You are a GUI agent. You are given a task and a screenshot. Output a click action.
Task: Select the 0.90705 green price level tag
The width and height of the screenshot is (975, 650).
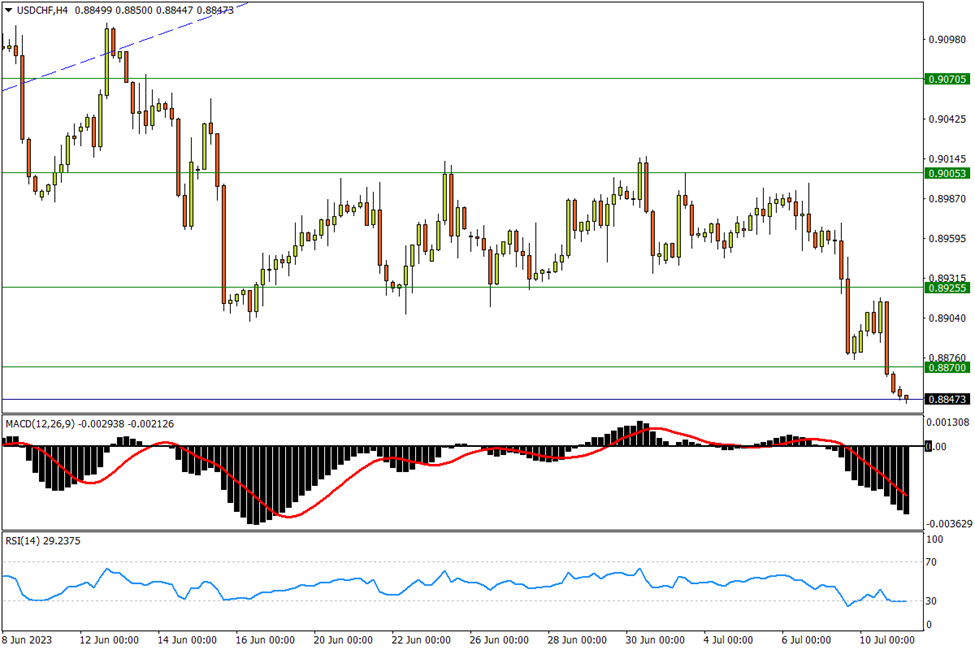click(x=946, y=78)
